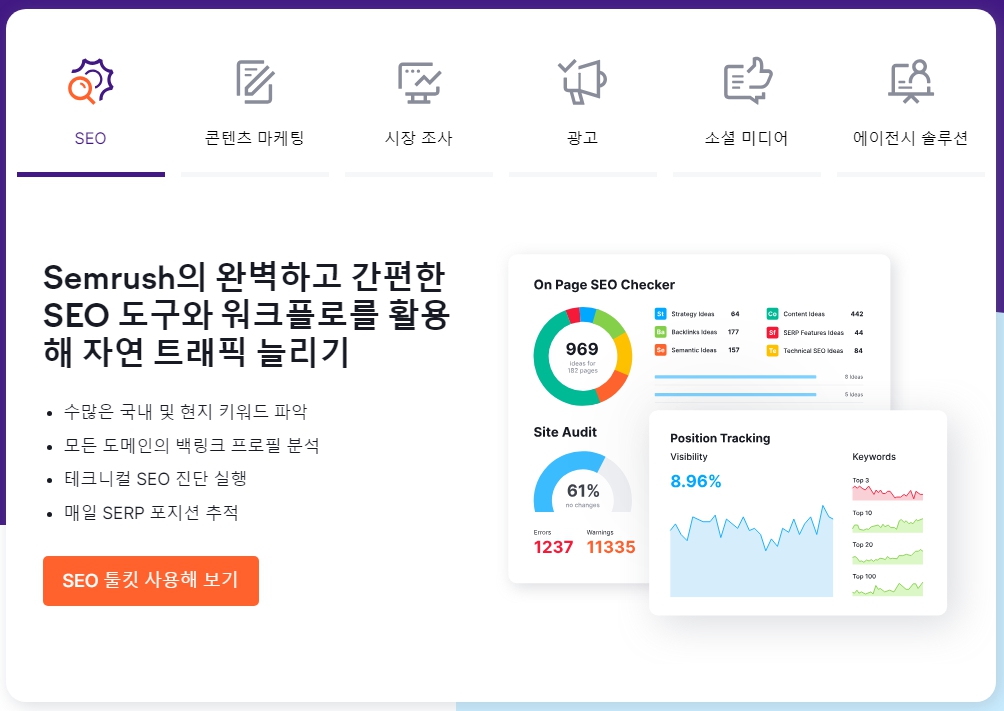Image resolution: width=1004 pixels, height=711 pixels.
Task: Click the 5 ideas progress bar
Action: [735, 395]
